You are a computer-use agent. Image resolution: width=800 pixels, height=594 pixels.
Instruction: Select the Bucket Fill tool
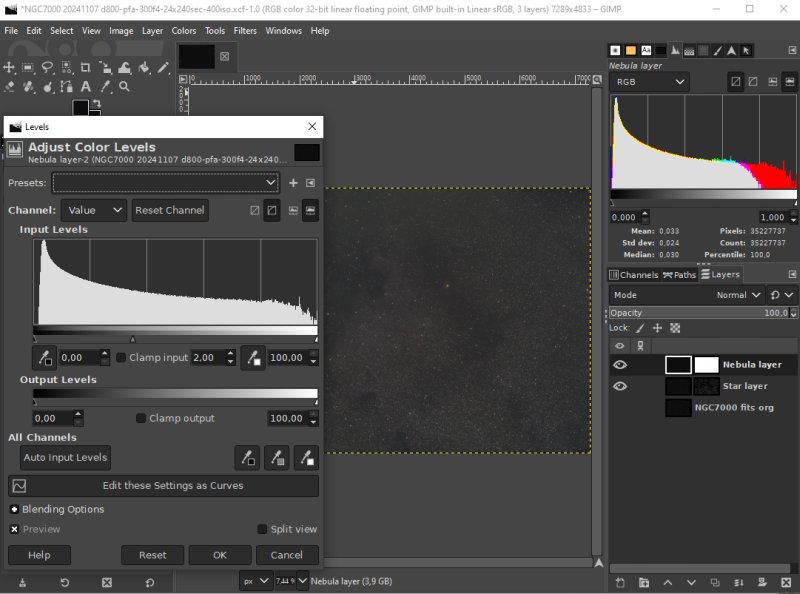[144, 67]
